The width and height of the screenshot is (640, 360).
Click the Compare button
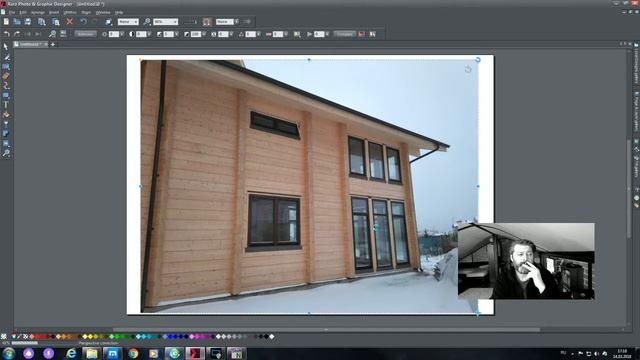(344, 34)
